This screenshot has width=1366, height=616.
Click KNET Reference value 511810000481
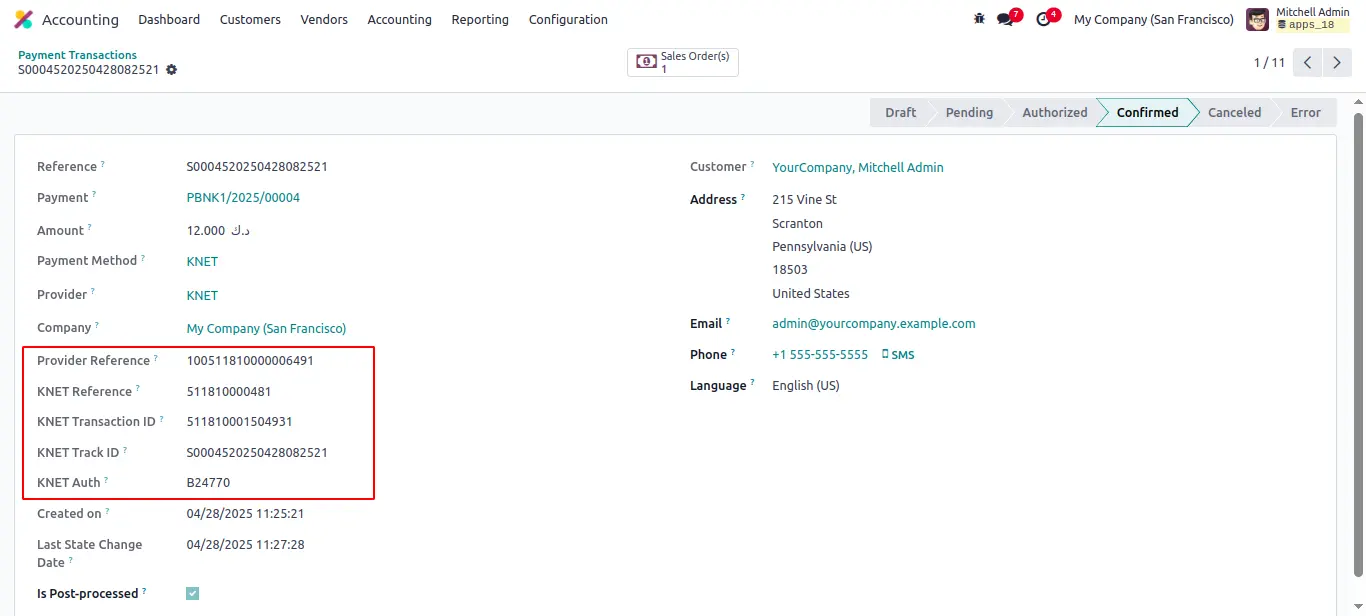[229, 392]
